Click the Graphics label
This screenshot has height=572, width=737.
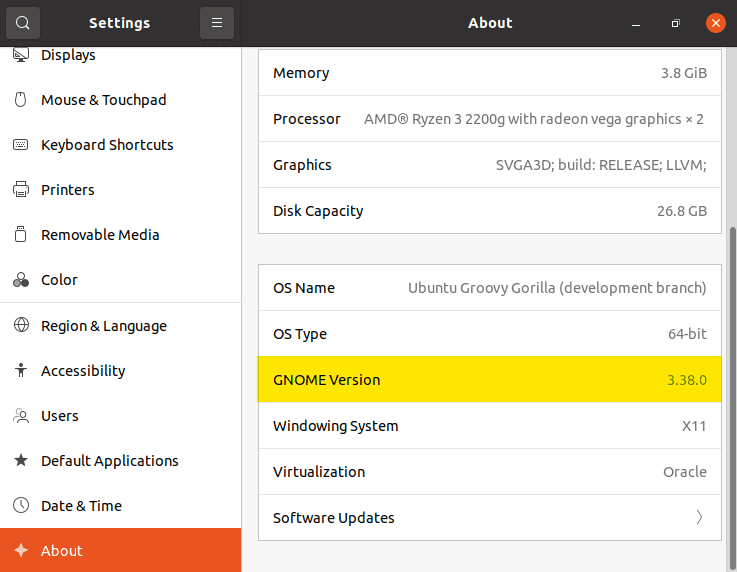click(302, 165)
